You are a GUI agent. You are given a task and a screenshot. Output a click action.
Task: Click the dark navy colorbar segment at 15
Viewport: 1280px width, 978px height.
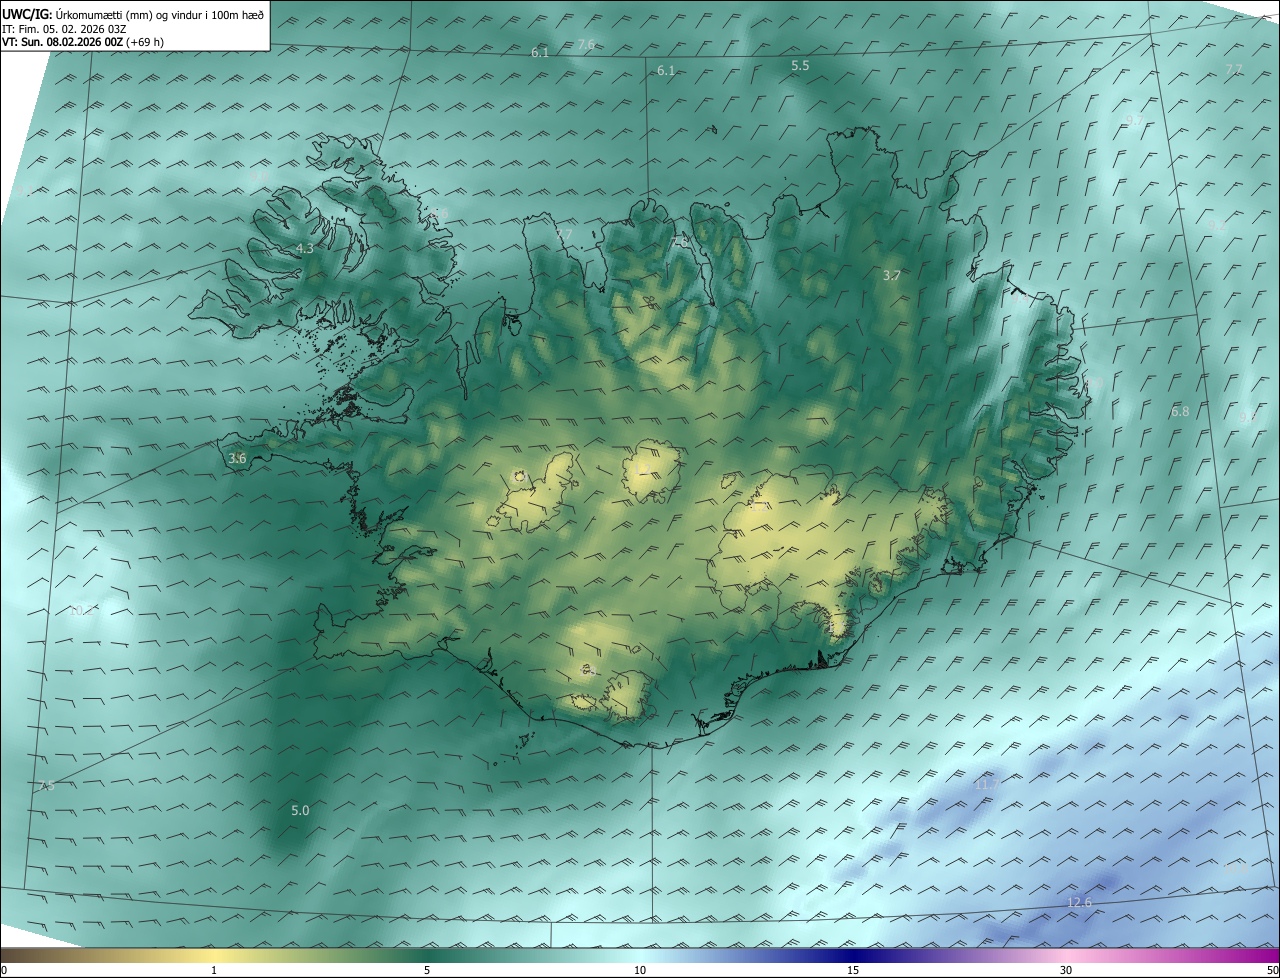pos(853,955)
